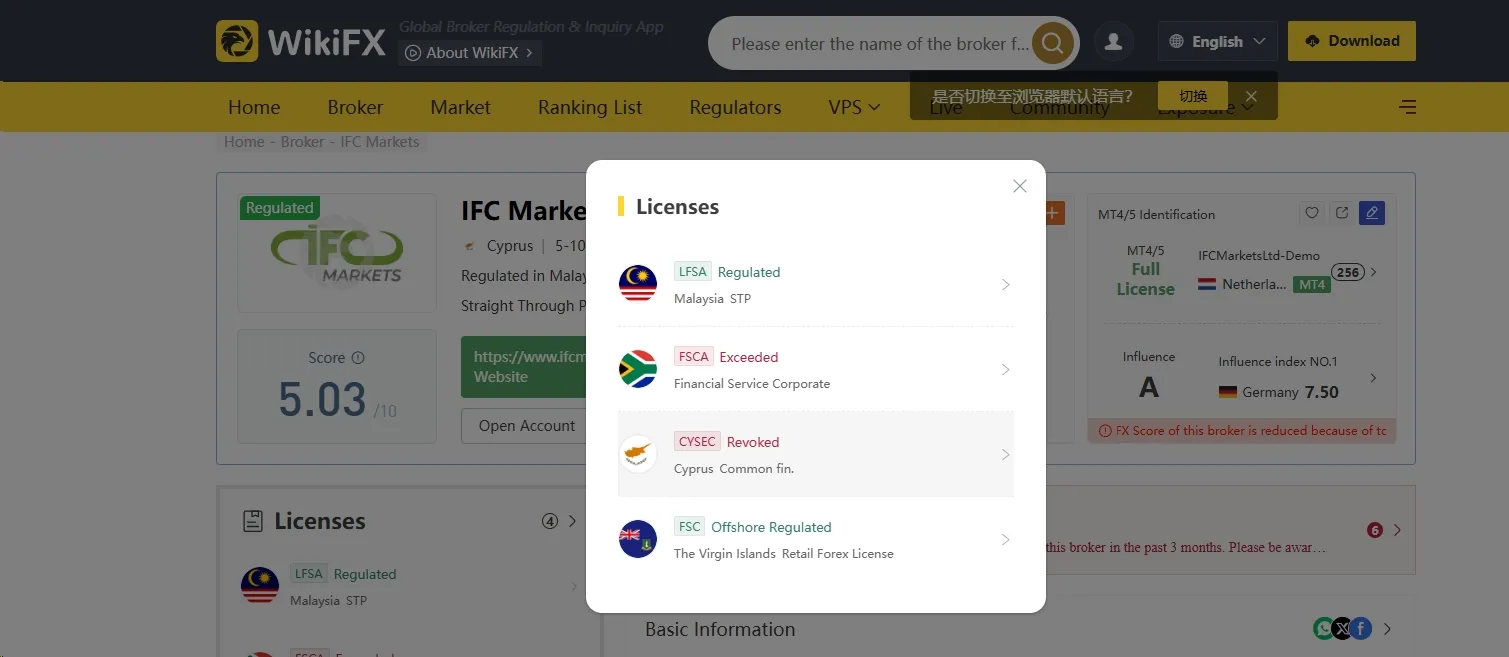The height and width of the screenshot is (657, 1509).
Task: Expand the CYSEC Revoked license row
Action: [x=816, y=454]
